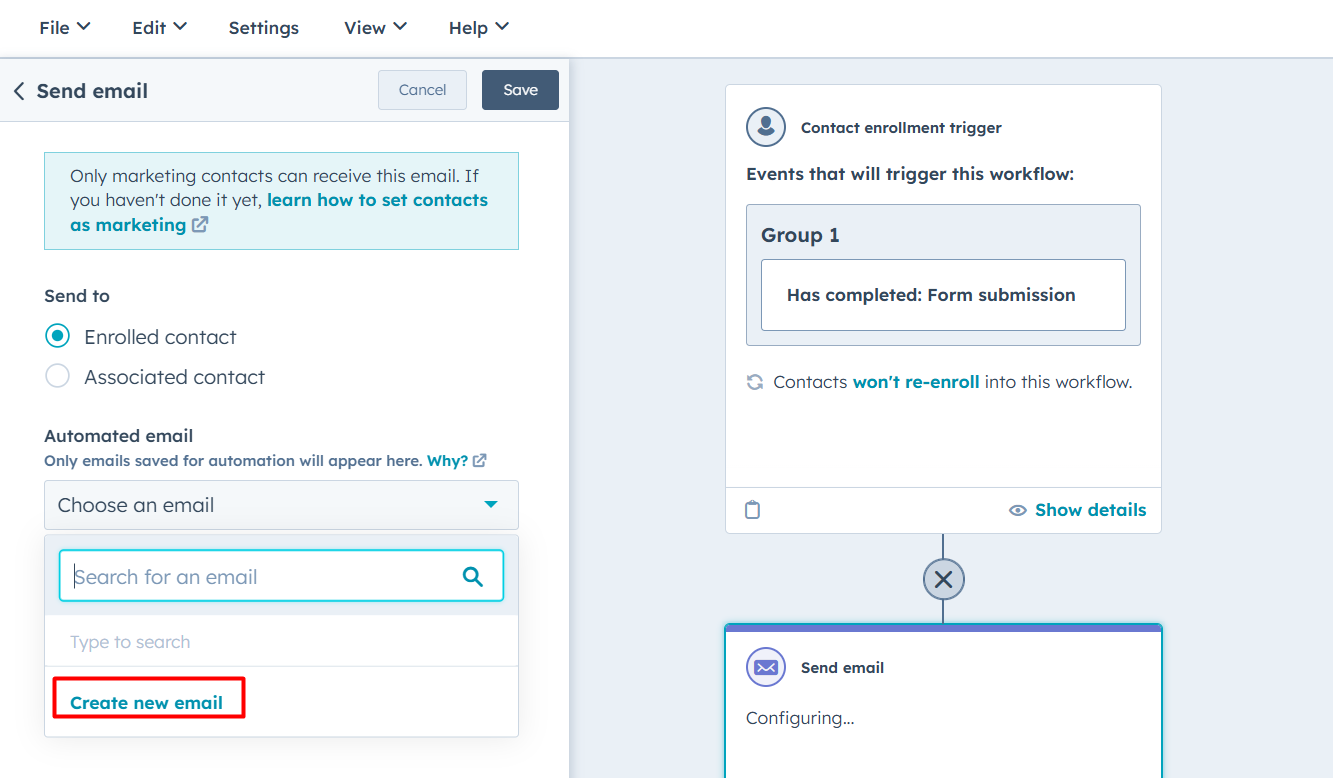Click the re-enrollment refresh icon
1333x778 pixels.
(x=755, y=381)
